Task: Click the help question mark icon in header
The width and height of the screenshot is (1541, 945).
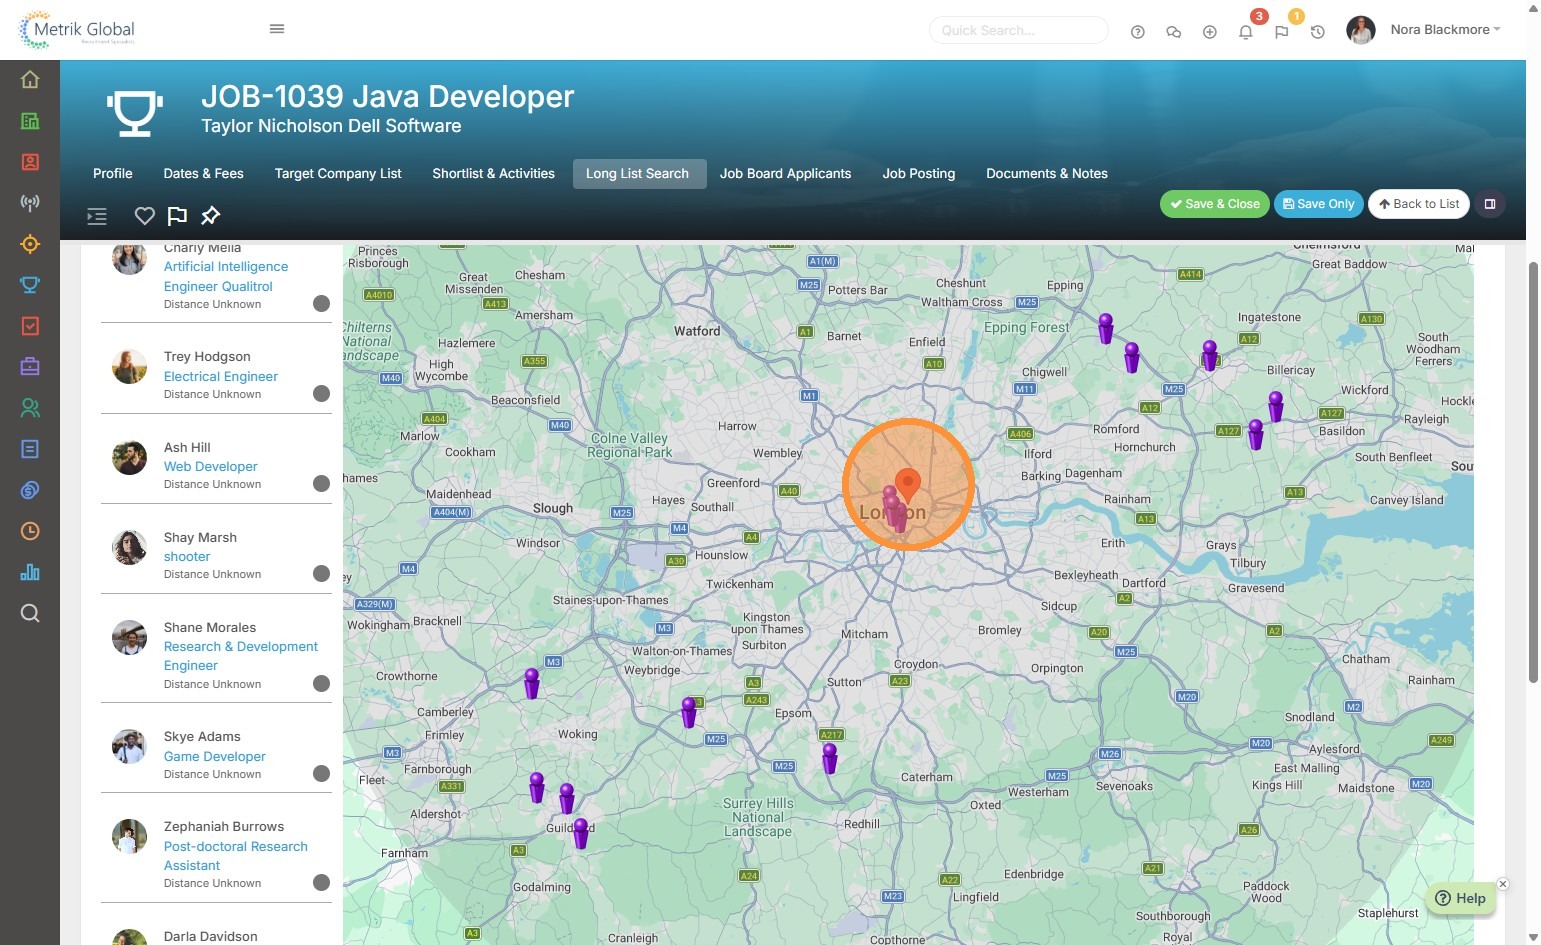Action: coord(1137,32)
